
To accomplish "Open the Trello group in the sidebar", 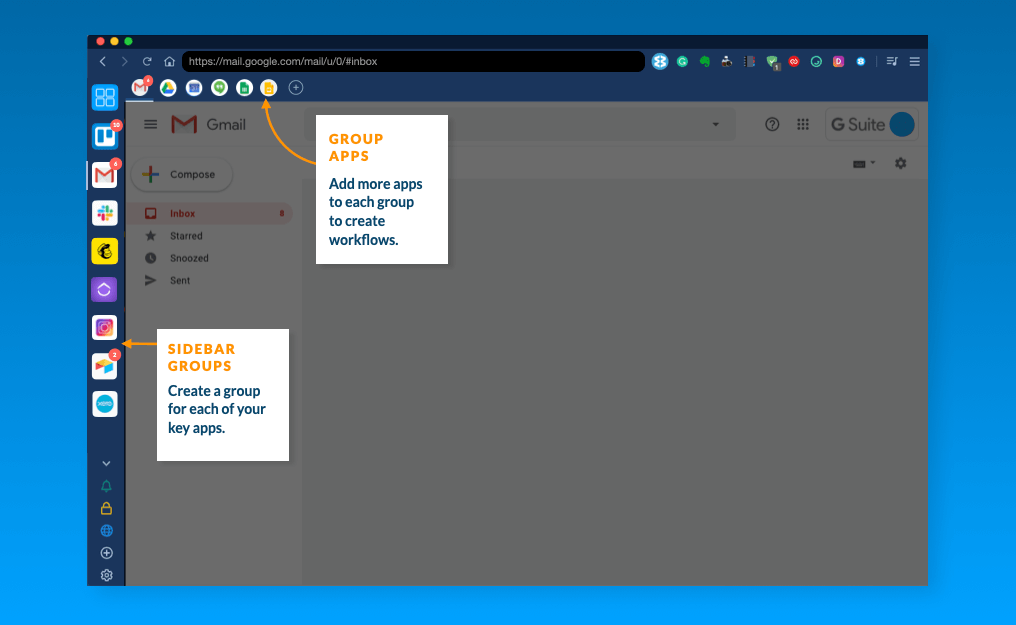I will [105, 136].
